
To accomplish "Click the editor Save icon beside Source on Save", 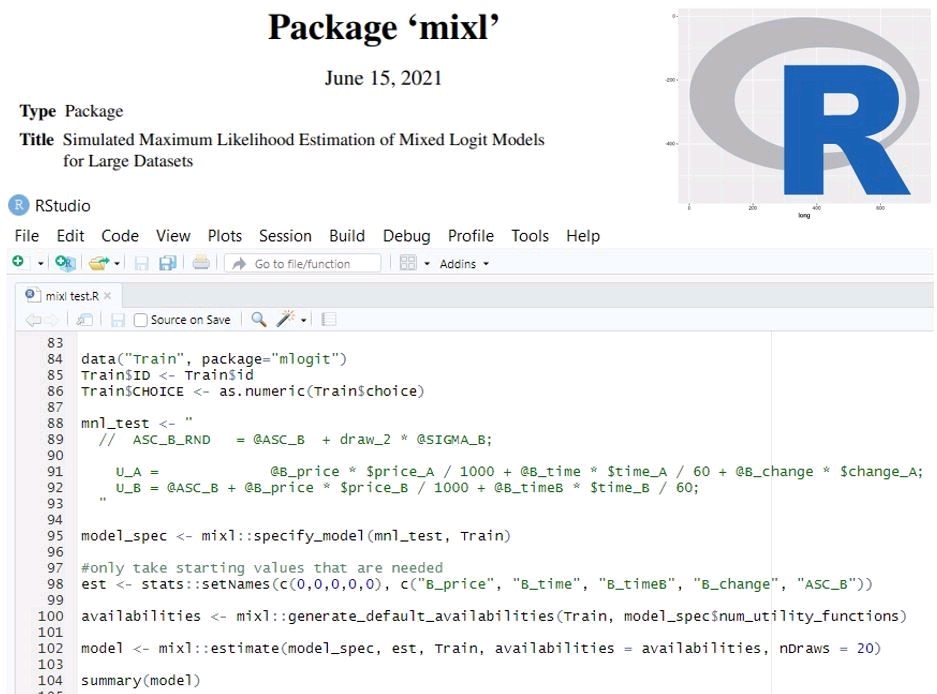I will (118, 320).
